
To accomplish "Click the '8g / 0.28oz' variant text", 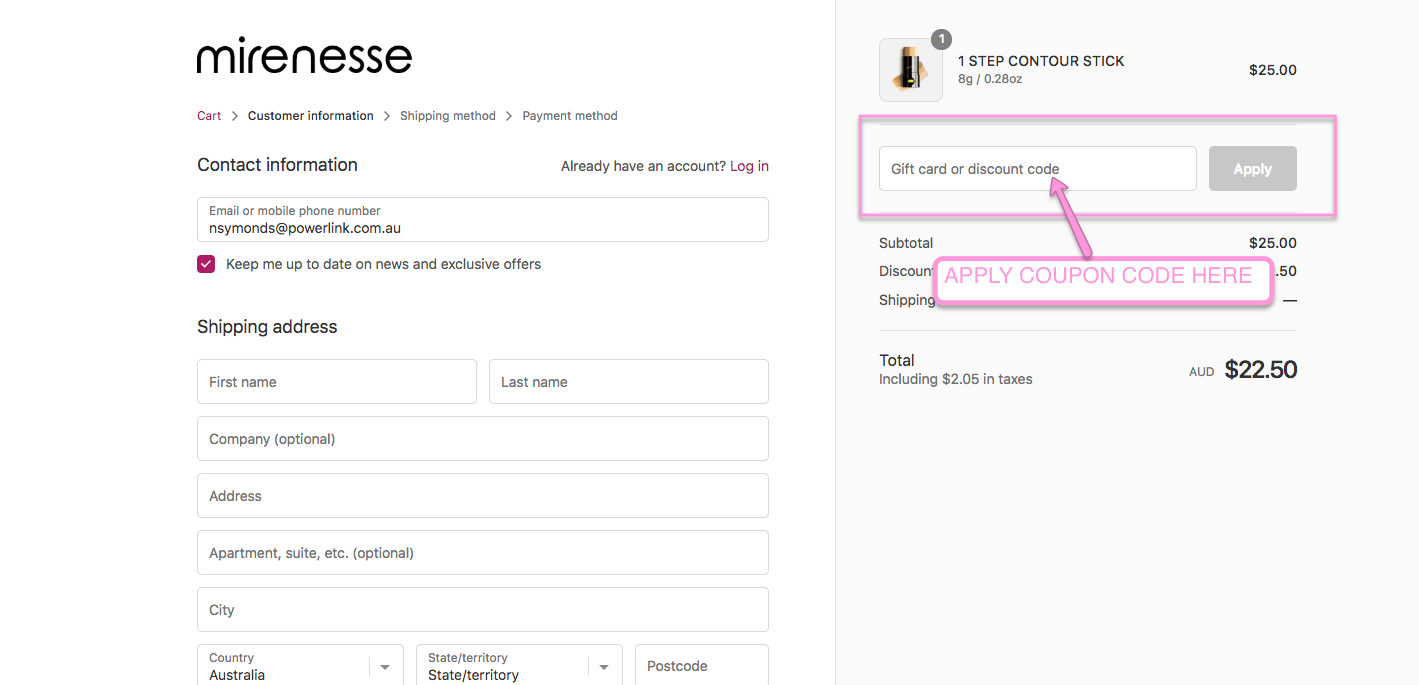I will pyautogui.click(x=990, y=79).
